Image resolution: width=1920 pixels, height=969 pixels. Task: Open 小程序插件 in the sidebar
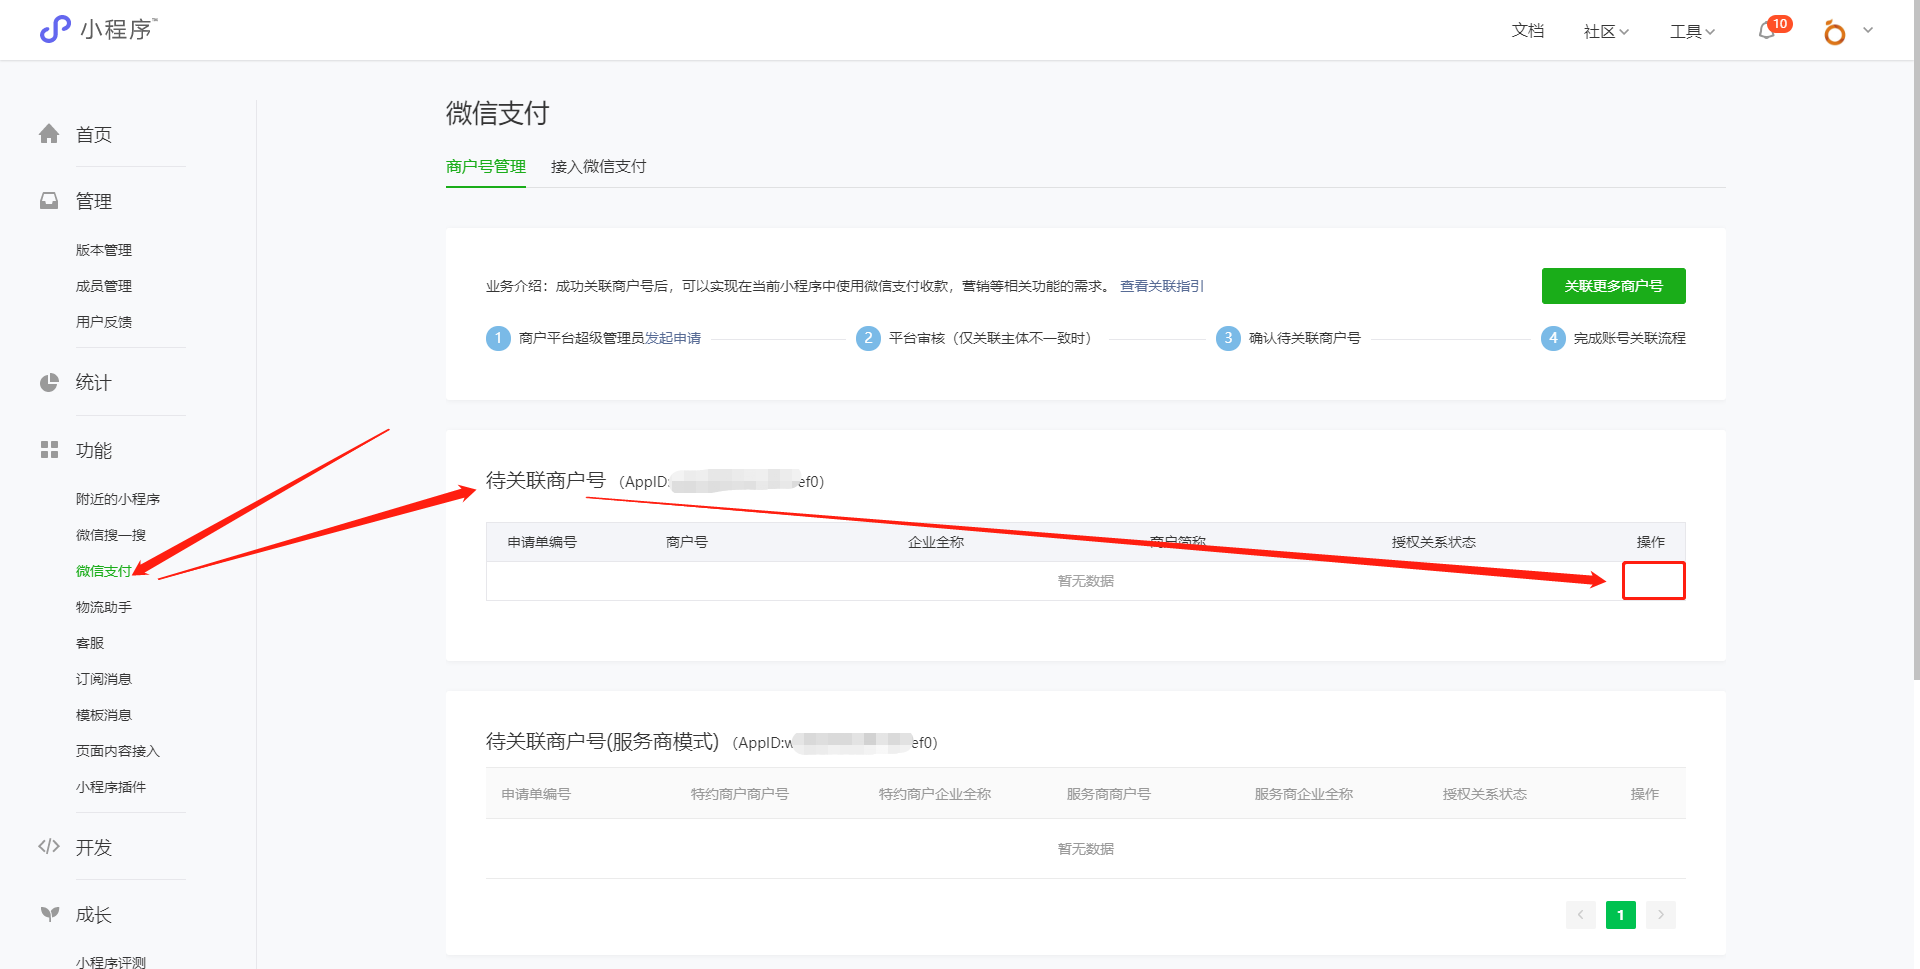click(111, 787)
